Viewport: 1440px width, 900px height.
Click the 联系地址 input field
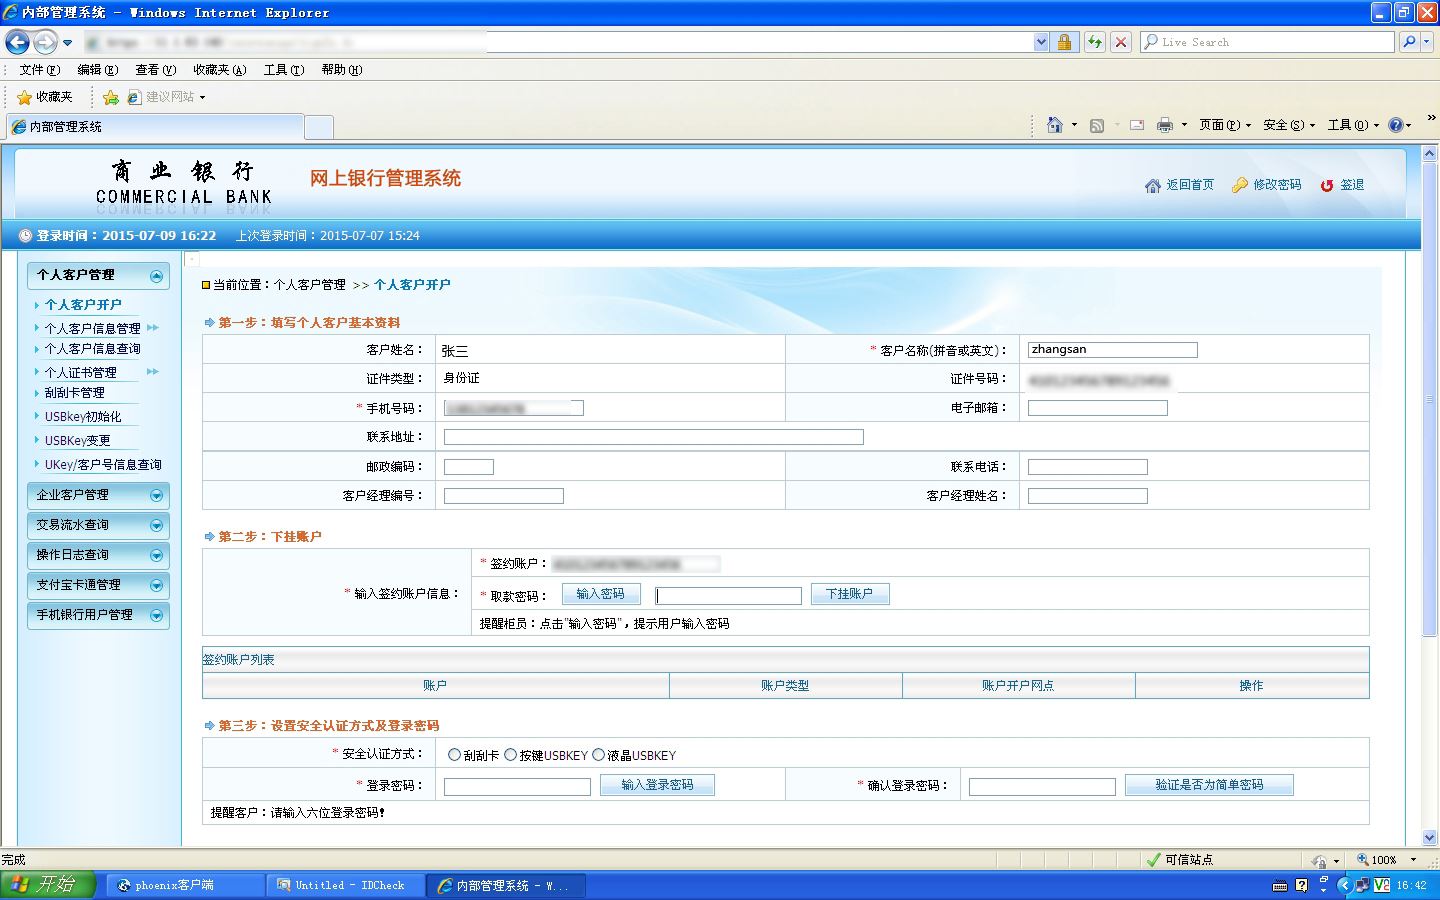(x=653, y=437)
